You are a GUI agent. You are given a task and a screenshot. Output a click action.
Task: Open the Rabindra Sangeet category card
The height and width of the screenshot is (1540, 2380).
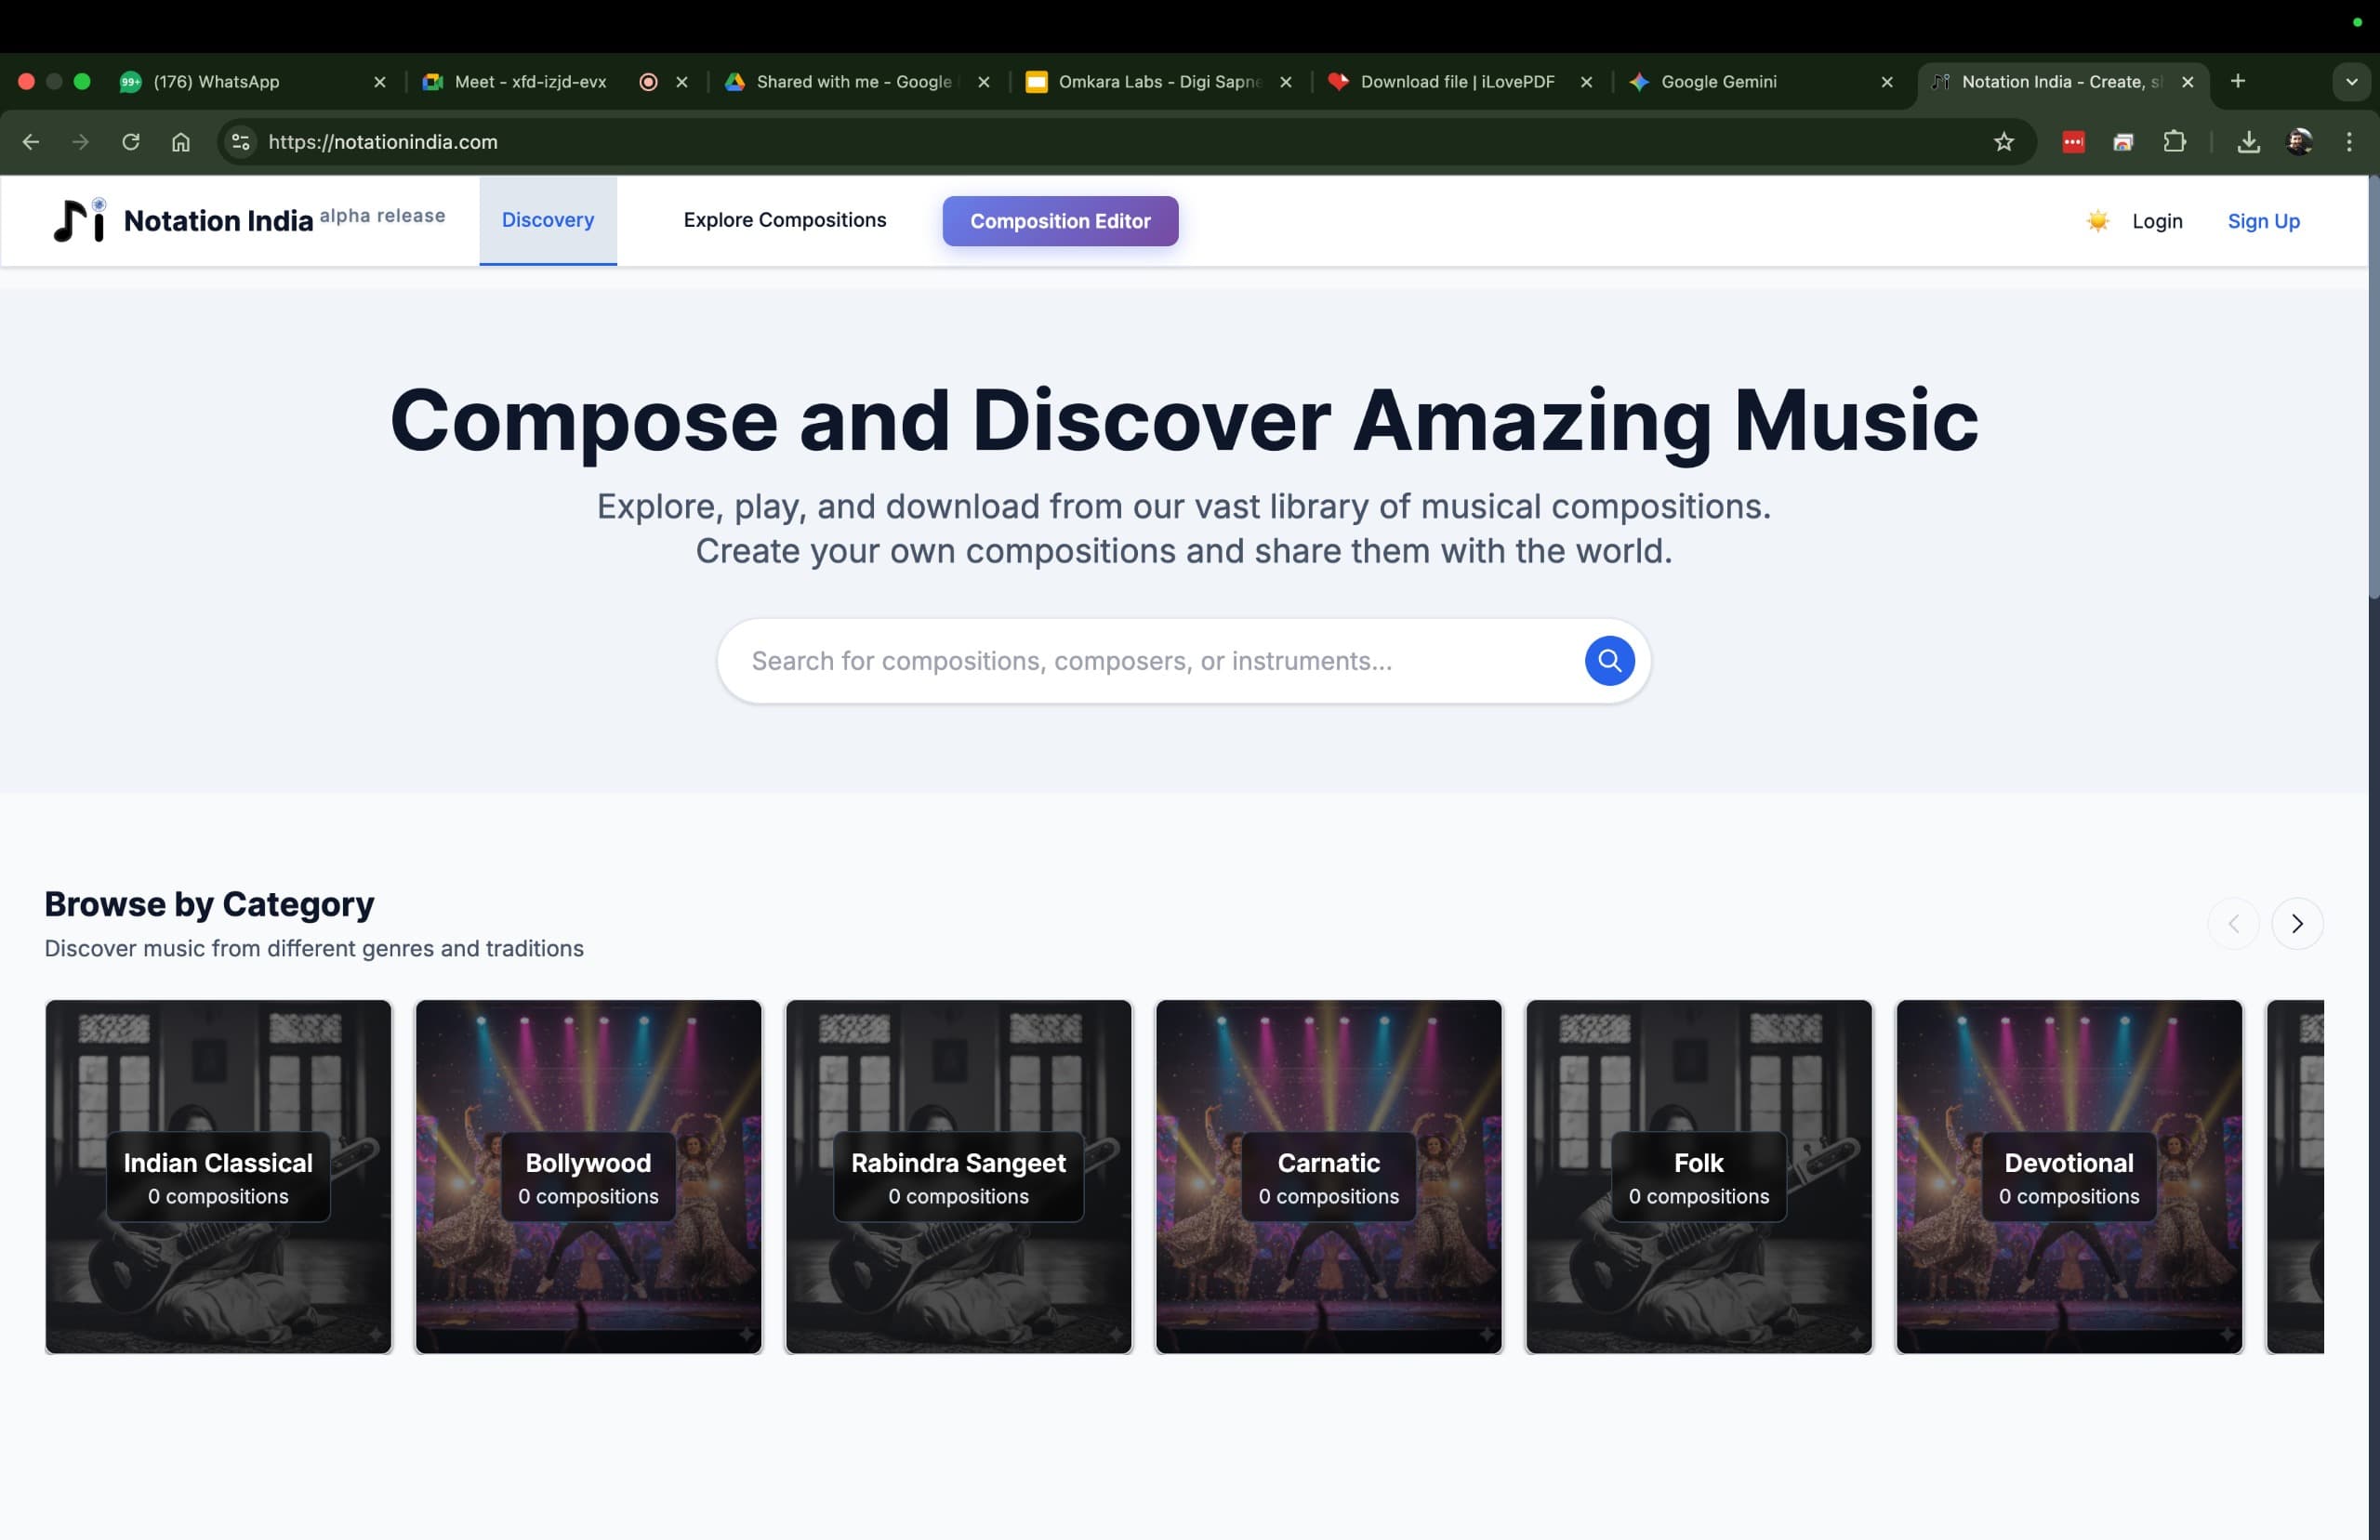tap(958, 1176)
